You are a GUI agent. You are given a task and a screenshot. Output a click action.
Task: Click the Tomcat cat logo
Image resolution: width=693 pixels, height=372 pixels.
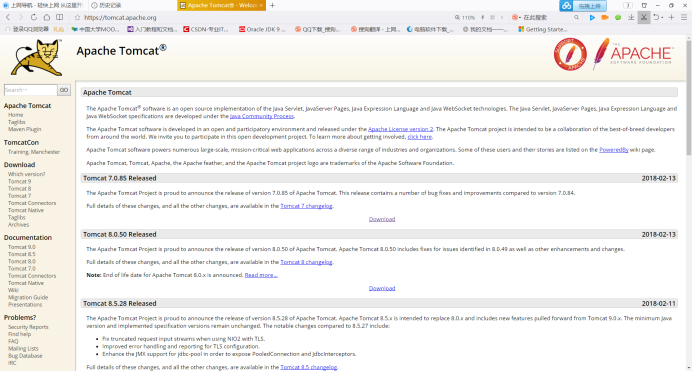pos(37,57)
